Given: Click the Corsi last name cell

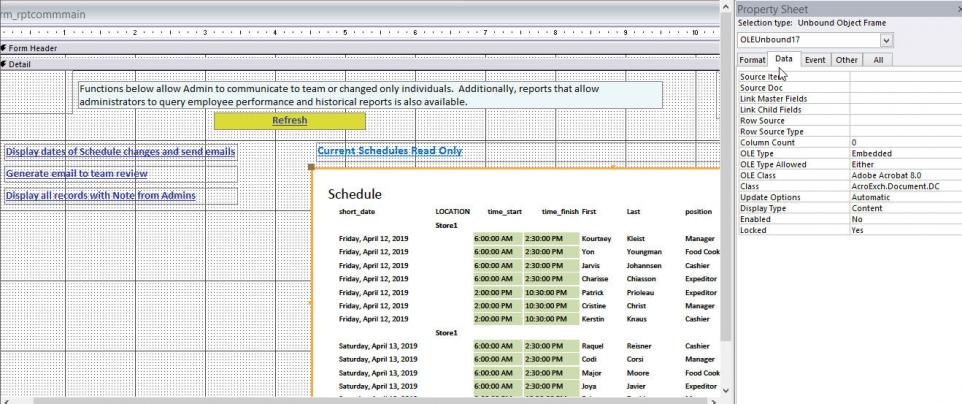Looking at the screenshot, I should [x=636, y=360].
